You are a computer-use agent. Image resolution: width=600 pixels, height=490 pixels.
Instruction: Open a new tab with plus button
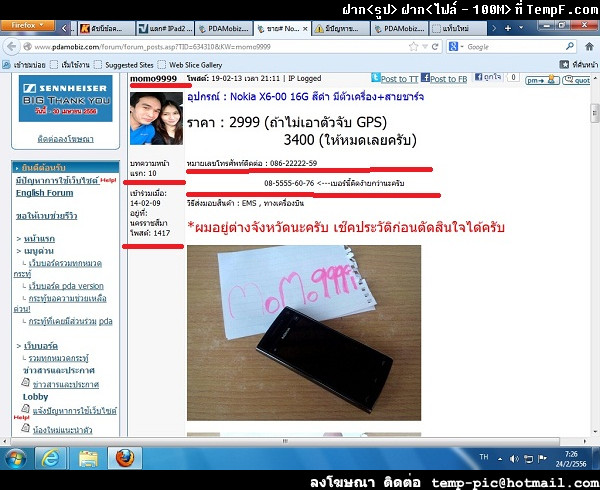[x=508, y=28]
